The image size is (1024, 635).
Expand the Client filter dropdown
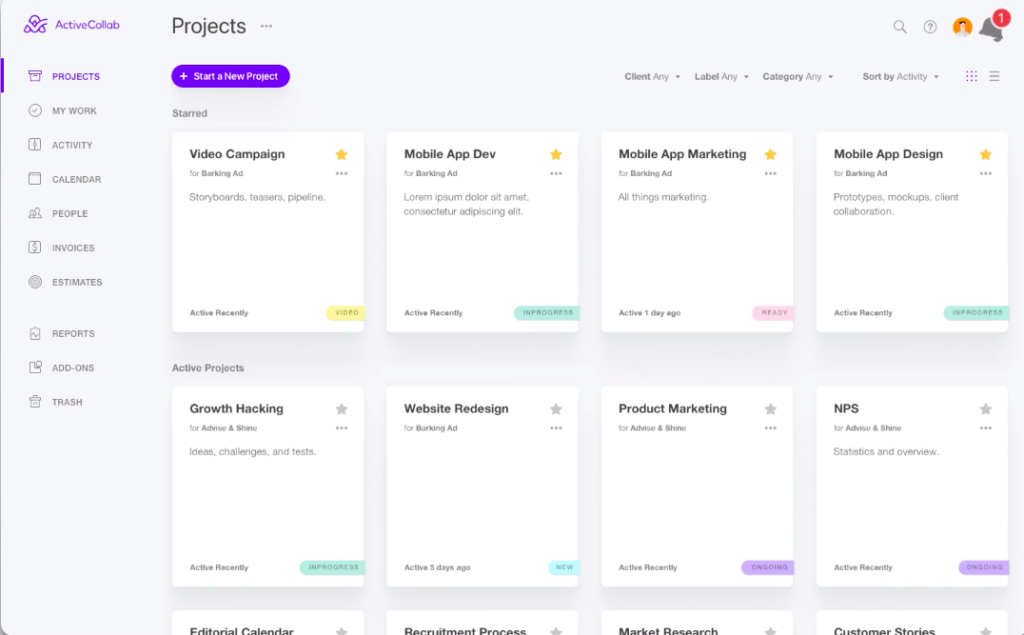coord(652,77)
